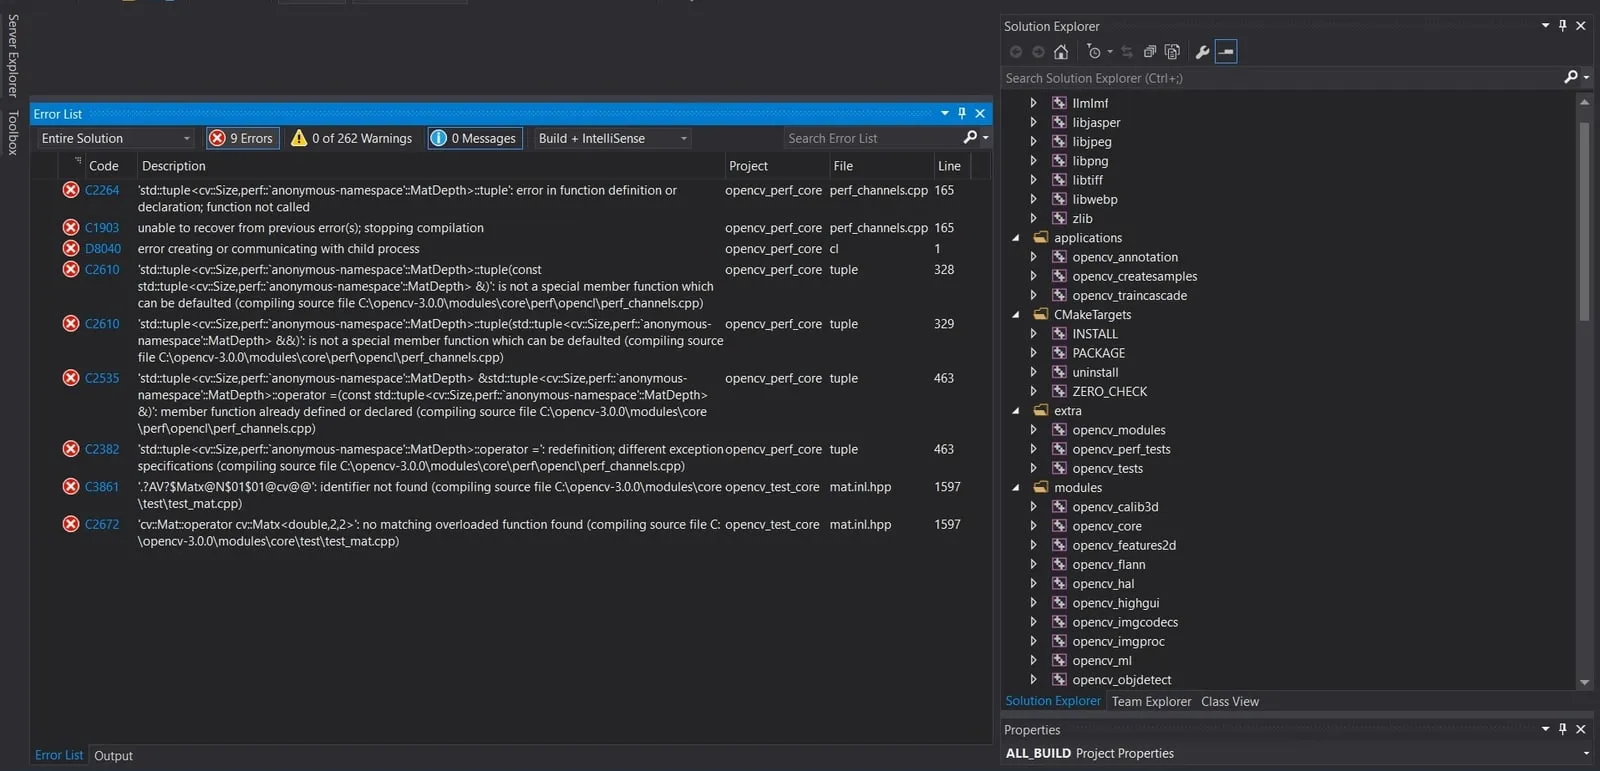The image size is (1600, 771).
Task: Click the INSTALL project icon
Action: point(1059,334)
